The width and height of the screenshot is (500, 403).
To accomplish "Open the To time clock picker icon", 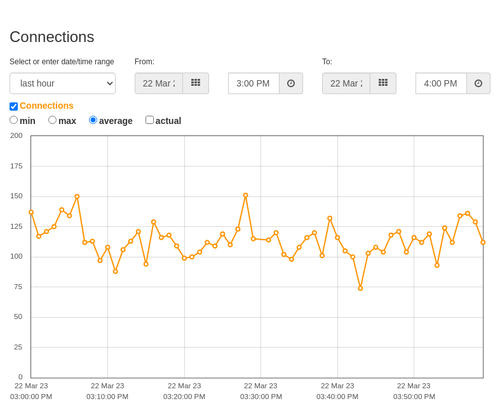I will tap(478, 83).
